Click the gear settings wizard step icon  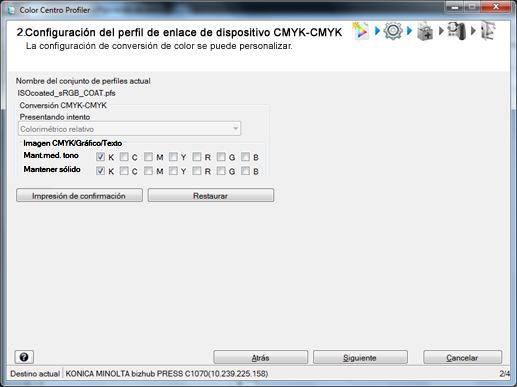(x=393, y=31)
